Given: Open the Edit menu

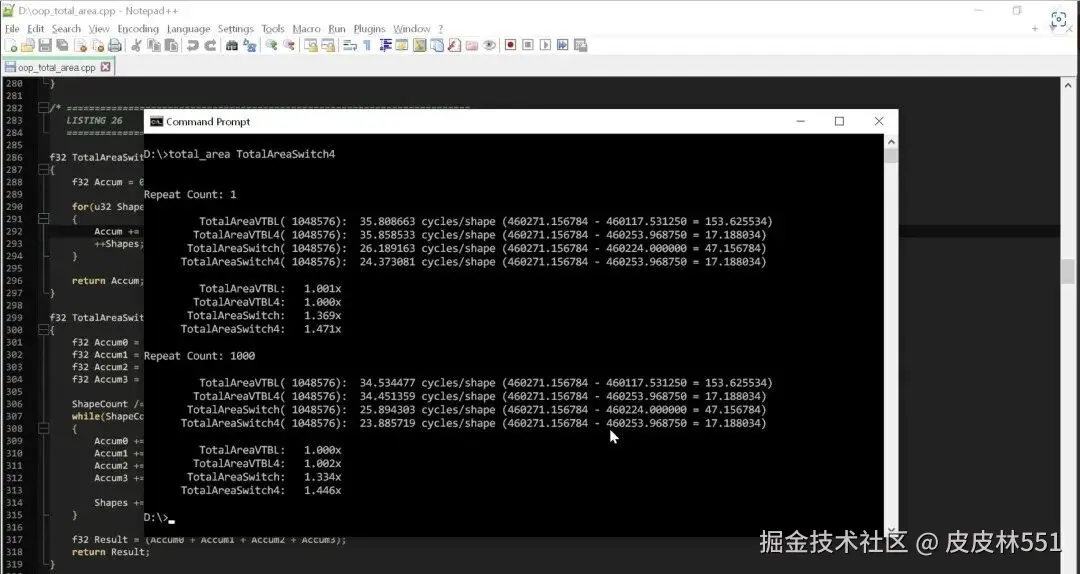Looking at the screenshot, I should click(36, 29).
